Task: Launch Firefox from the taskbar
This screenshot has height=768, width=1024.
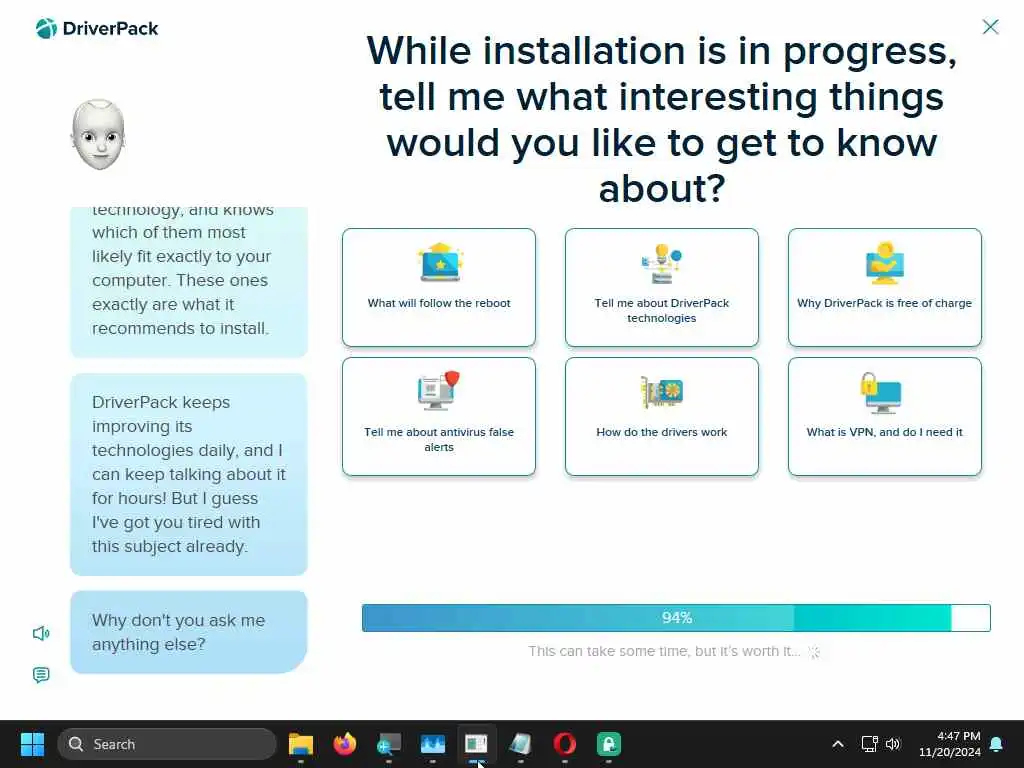Action: (345, 744)
